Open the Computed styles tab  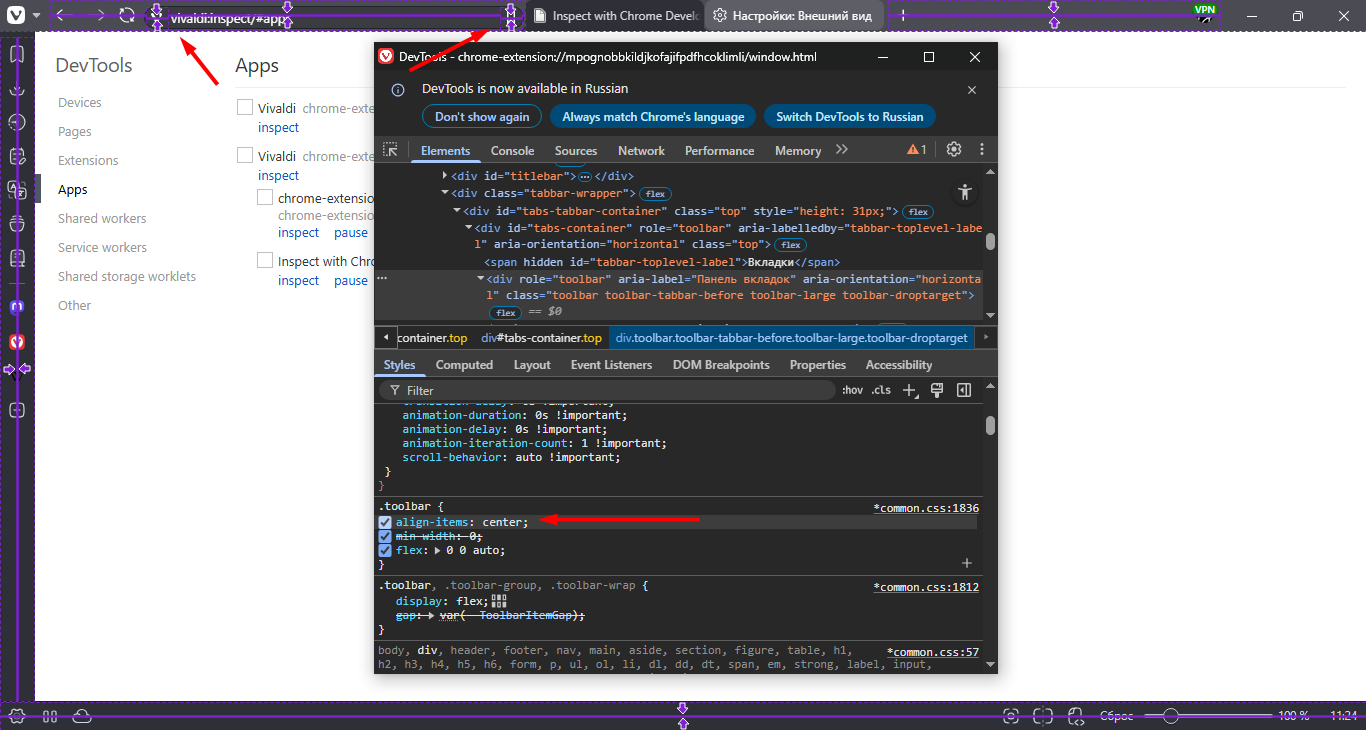click(x=464, y=365)
